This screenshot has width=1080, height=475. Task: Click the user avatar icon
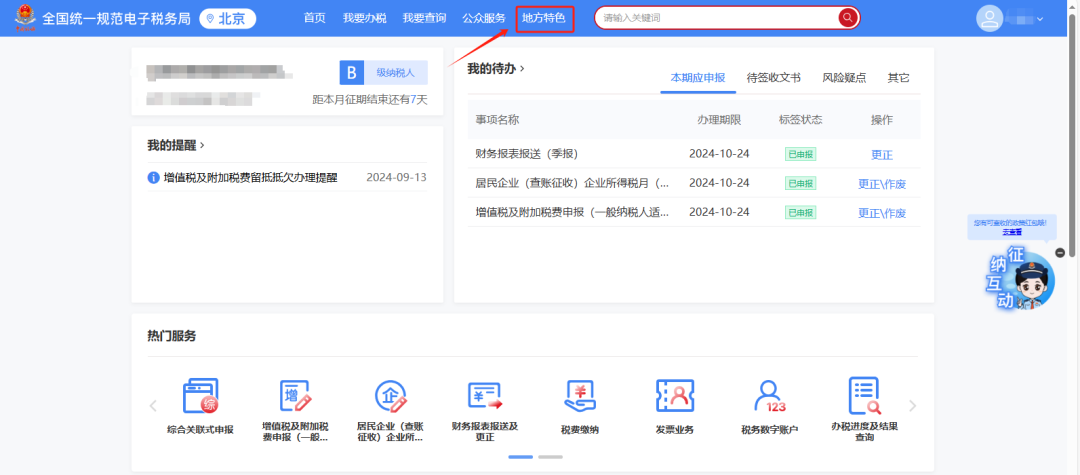pyautogui.click(x=990, y=19)
